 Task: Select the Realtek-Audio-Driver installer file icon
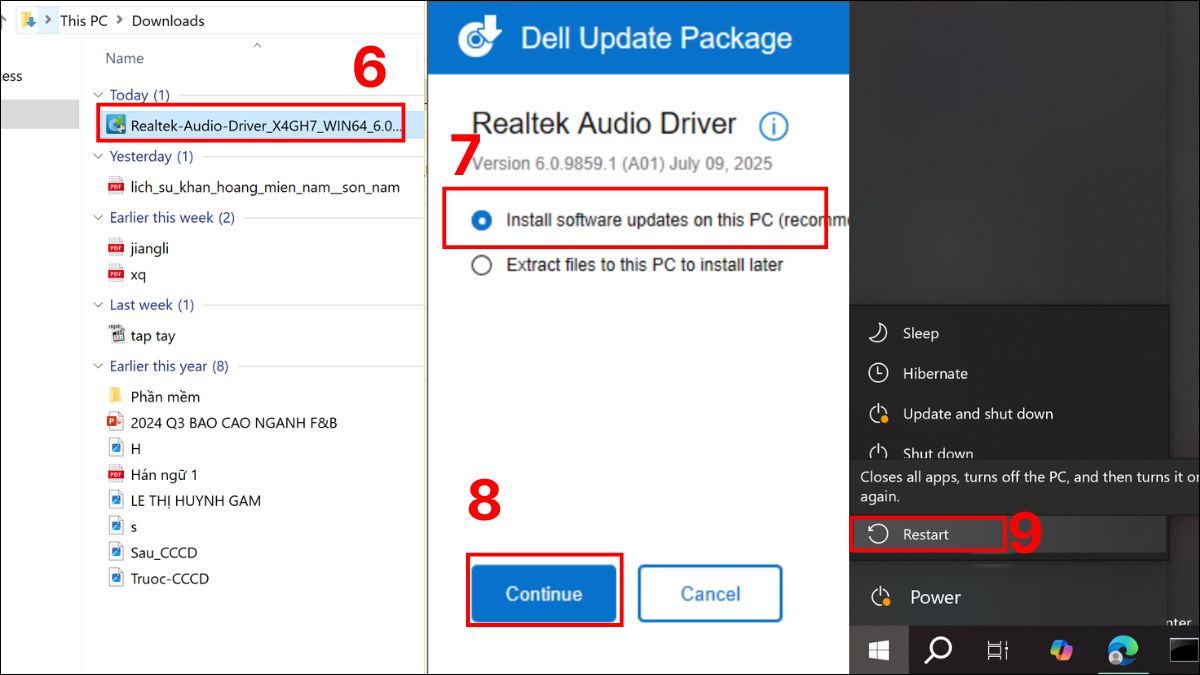pos(118,126)
